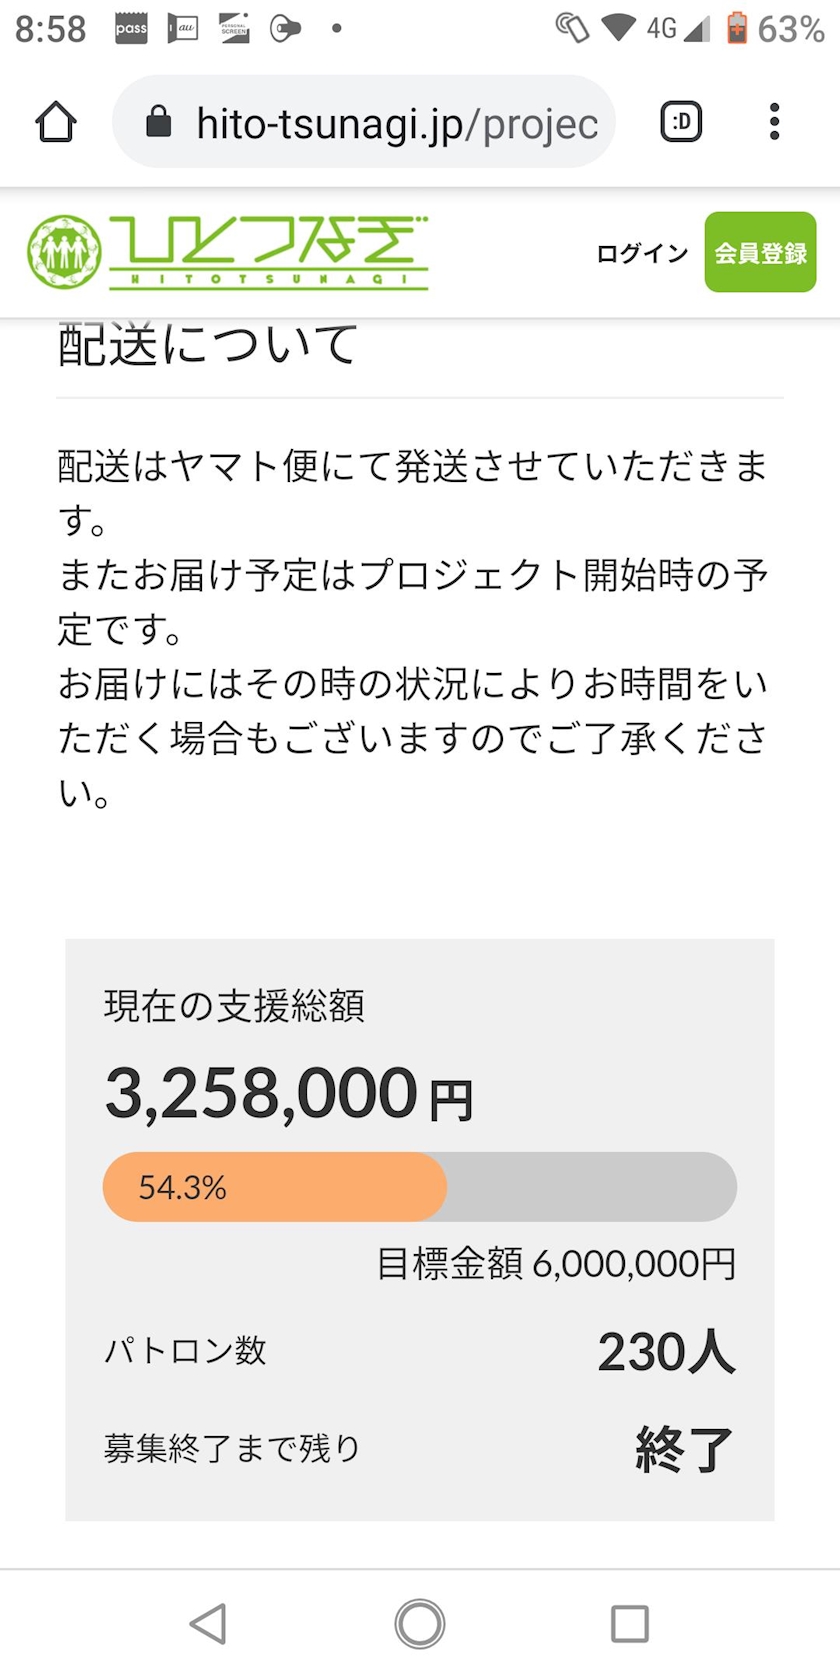840x1680 pixels.
Task: Tap the lock icon in address bar
Action: coord(159,123)
